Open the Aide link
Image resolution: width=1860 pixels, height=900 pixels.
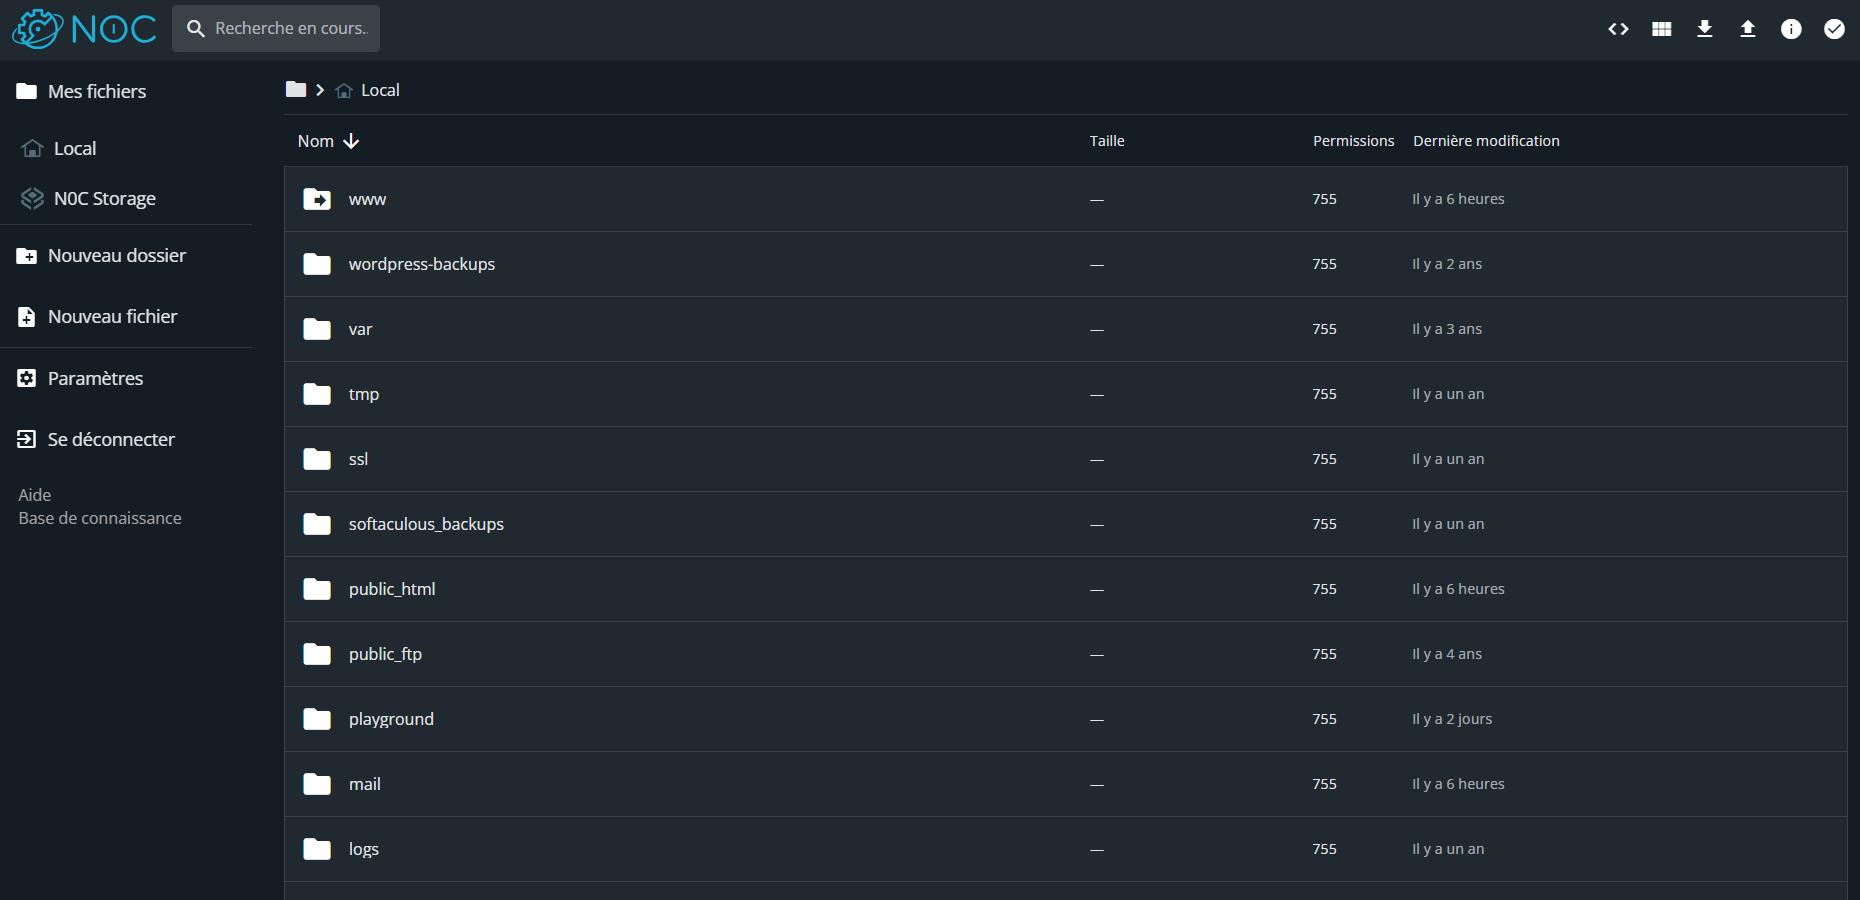[x=35, y=495]
